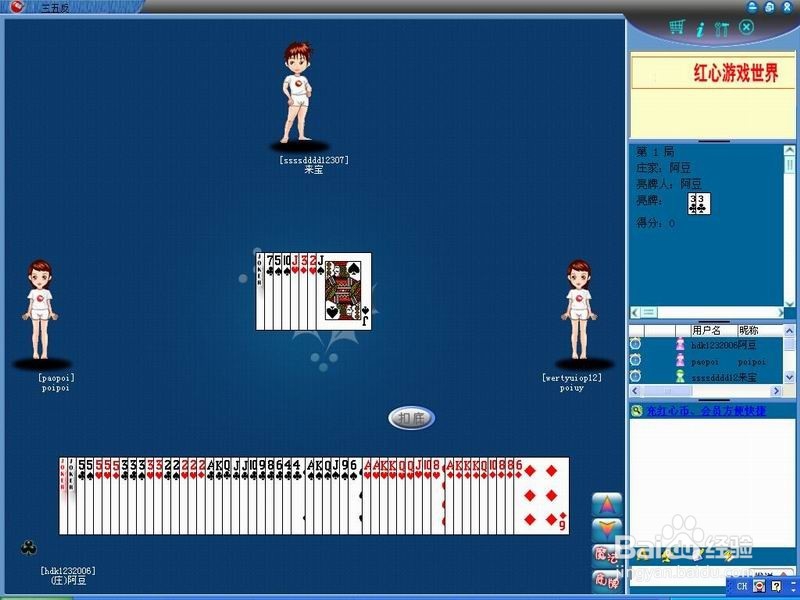Select the paopoi user row
Image resolution: width=800 pixels, height=600 pixels.
[706, 361]
